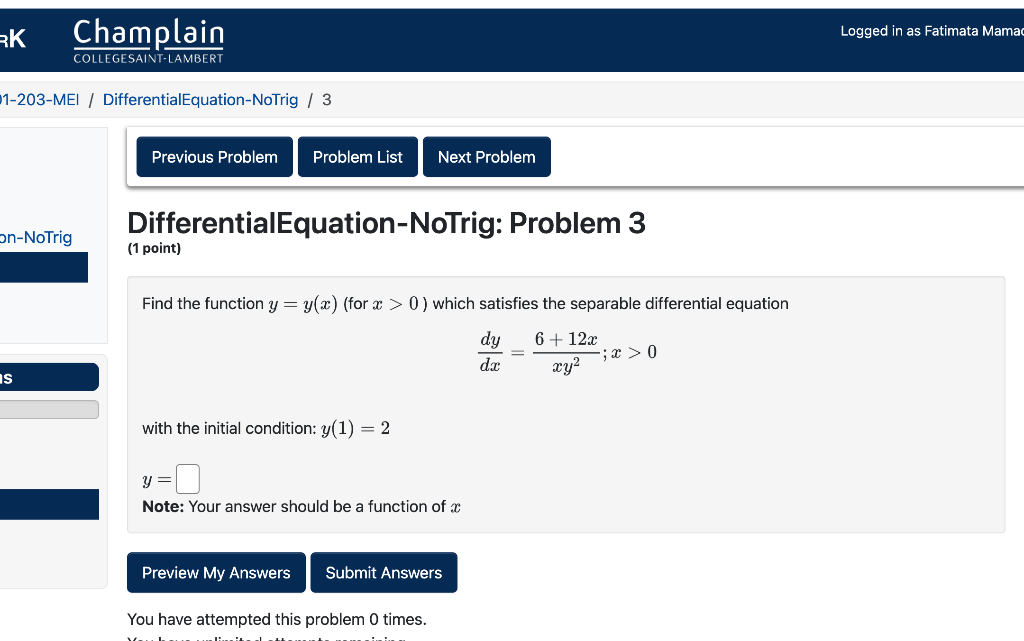Image resolution: width=1024 pixels, height=641 pixels.
Task: Open the Problem List
Action: pos(357,156)
